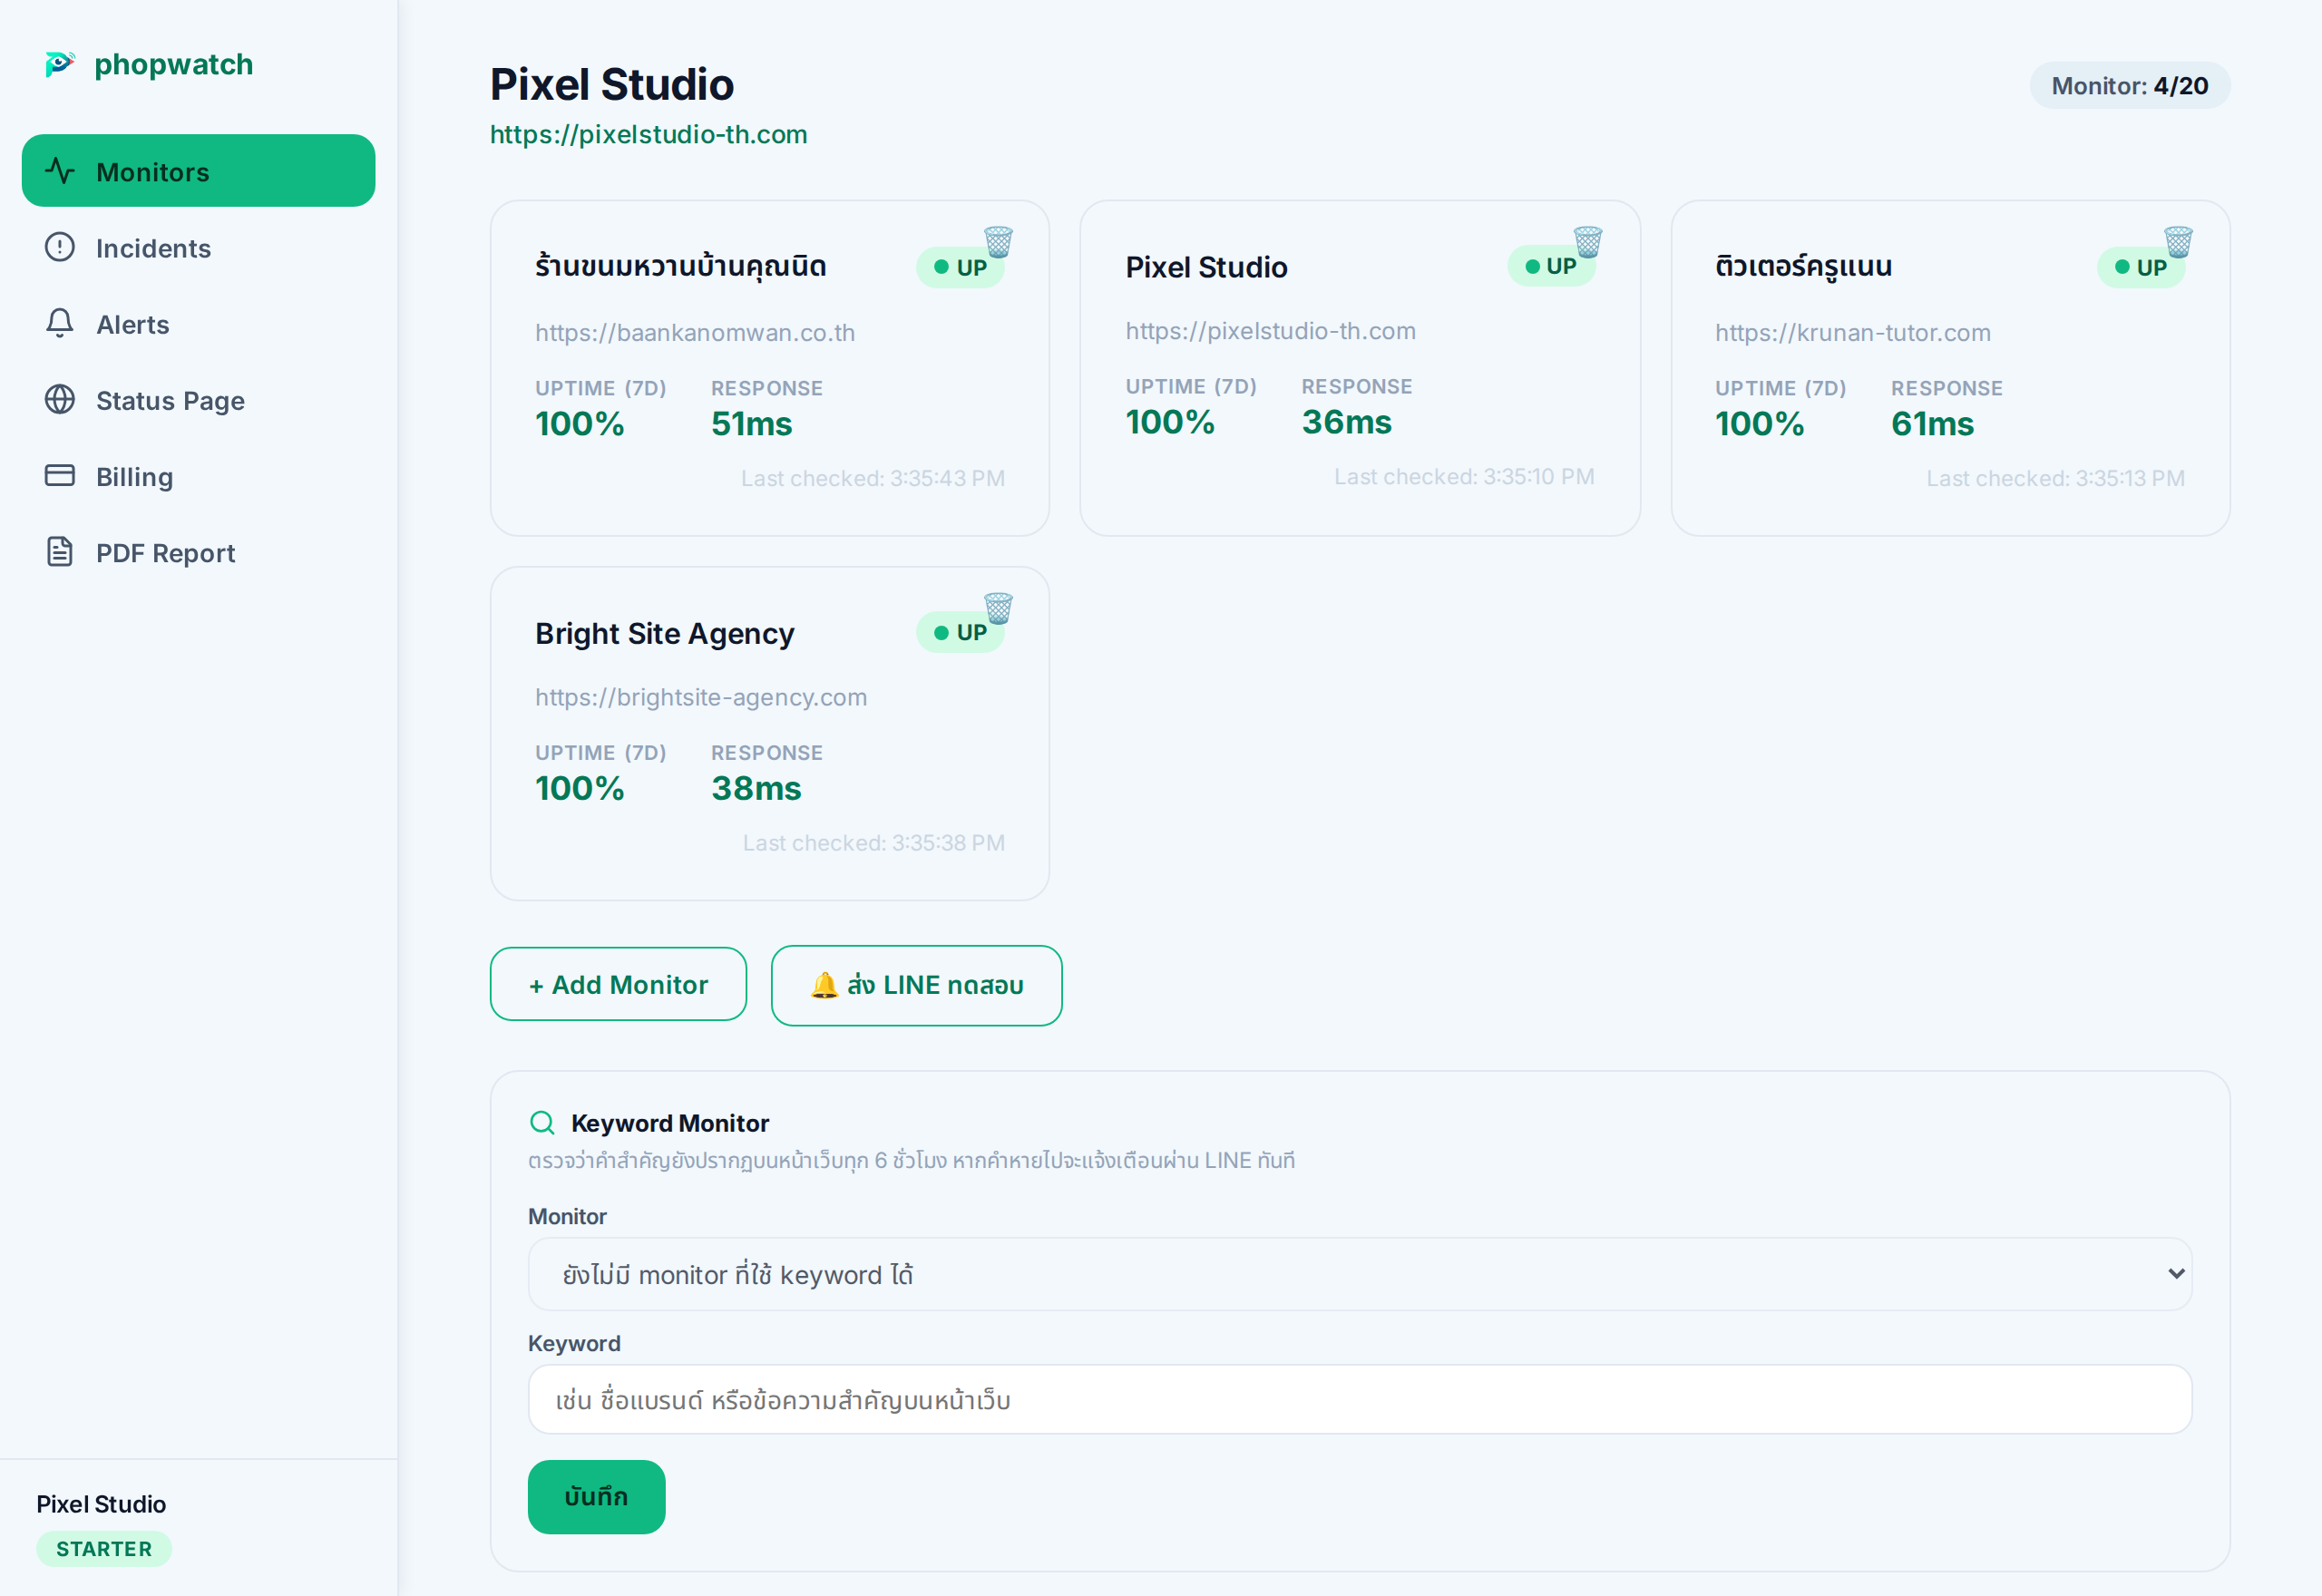Focus the Keyword input field
The image size is (2322, 1596).
1360,1399
